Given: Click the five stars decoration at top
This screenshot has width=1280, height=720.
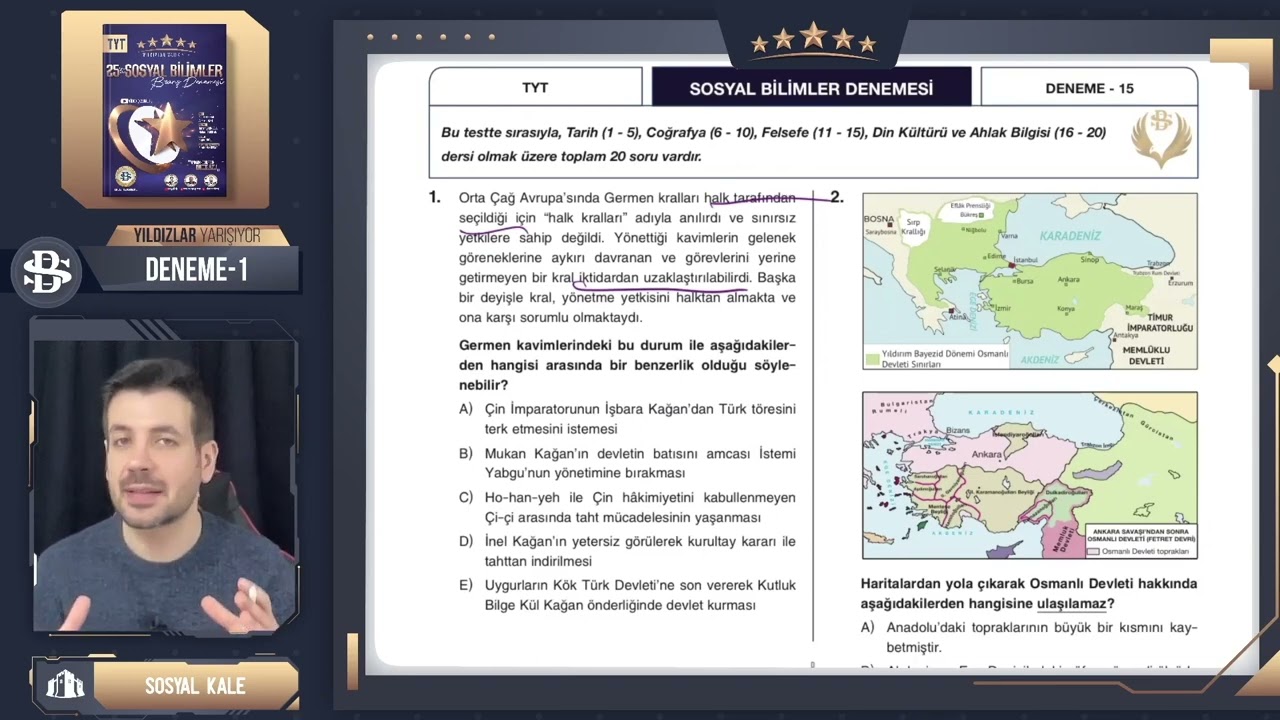Looking at the screenshot, I should click(813, 39).
